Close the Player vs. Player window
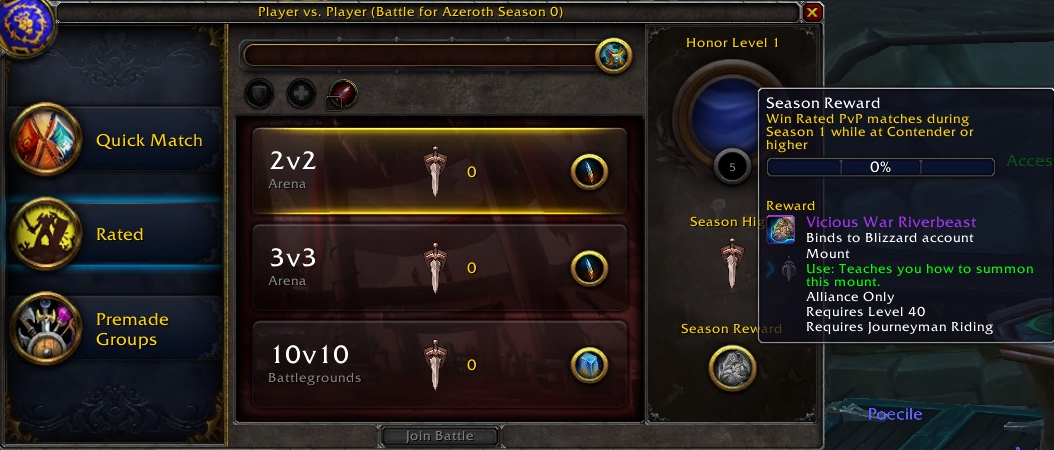Viewport: 1054px width, 450px height. point(812,12)
